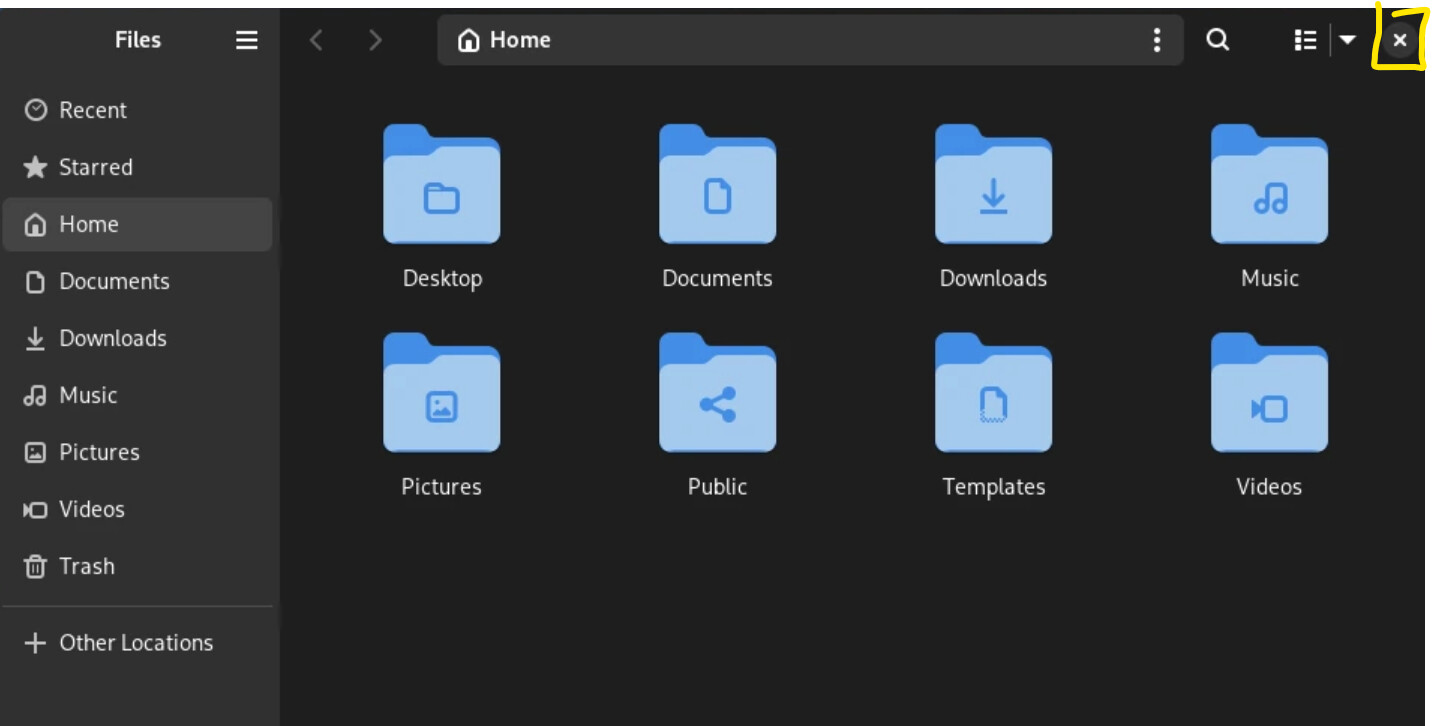Screen dimensions: 1432x726
Task: Navigate to Videos from the sidebar
Action: click(x=91, y=509)
